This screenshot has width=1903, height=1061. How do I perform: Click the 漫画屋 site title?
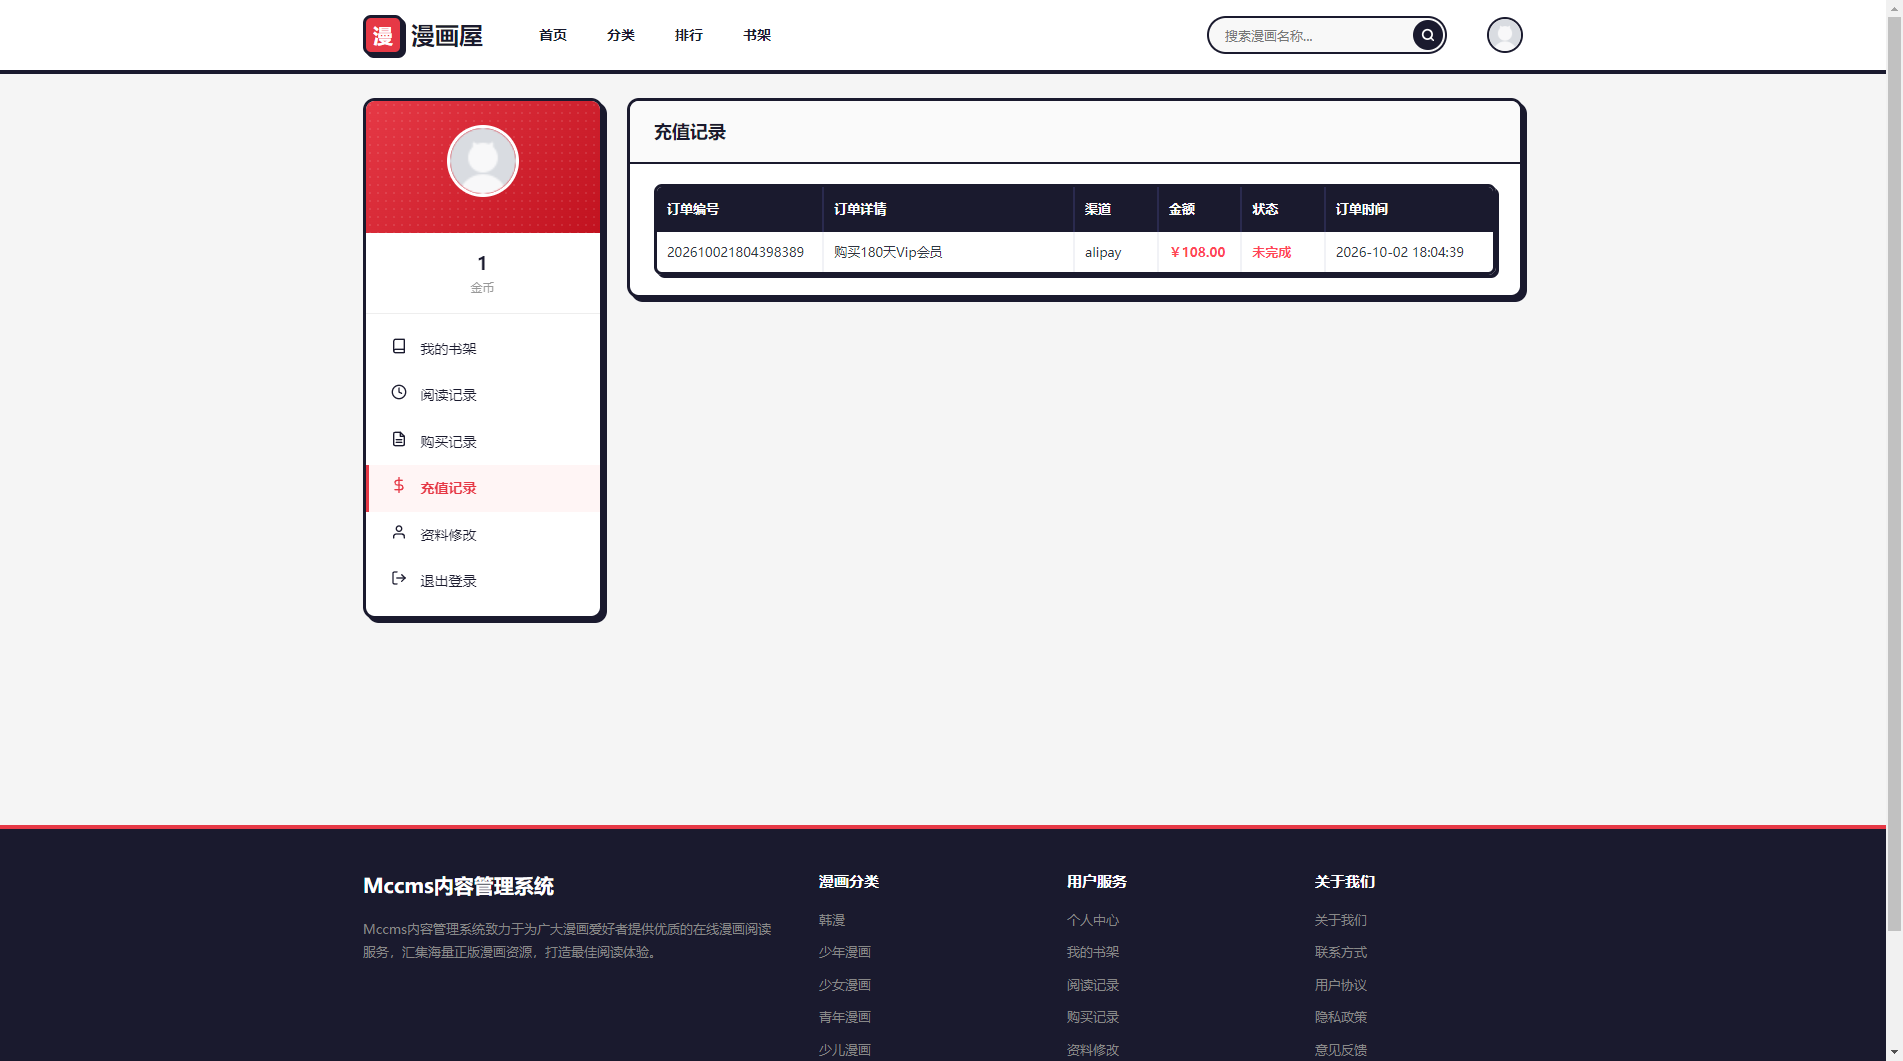click(447, 36)
